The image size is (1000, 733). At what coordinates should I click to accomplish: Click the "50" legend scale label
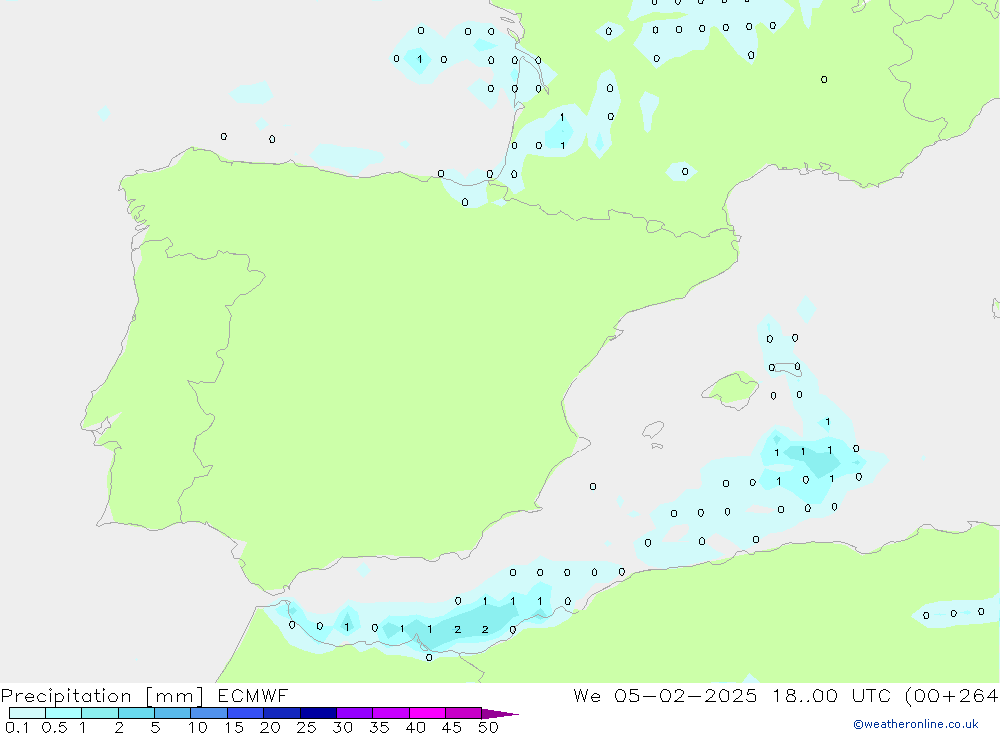pos(487,727)
